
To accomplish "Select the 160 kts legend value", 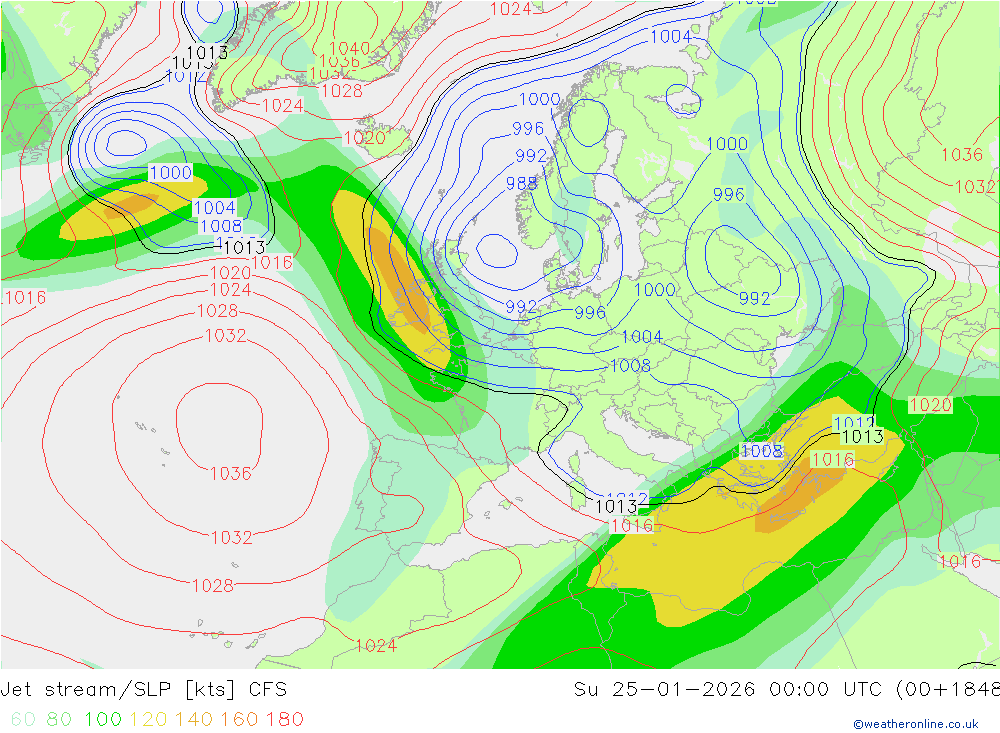I will click(x=239, y=719).
